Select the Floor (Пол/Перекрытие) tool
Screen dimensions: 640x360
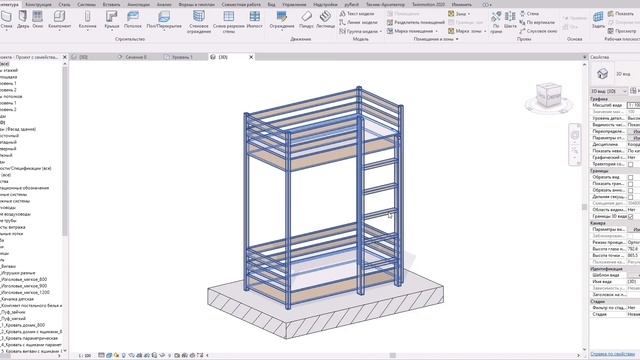coord(164,19)
